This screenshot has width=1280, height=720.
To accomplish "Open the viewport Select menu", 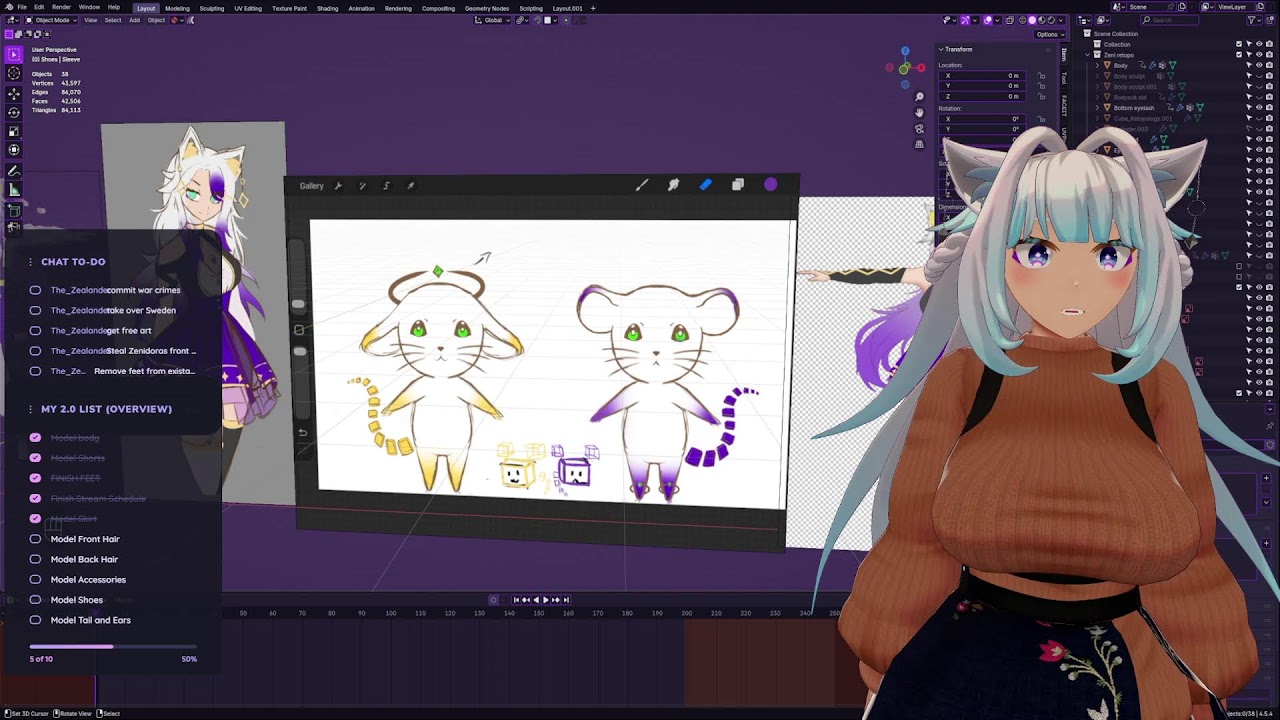I will tap(113, 20).
